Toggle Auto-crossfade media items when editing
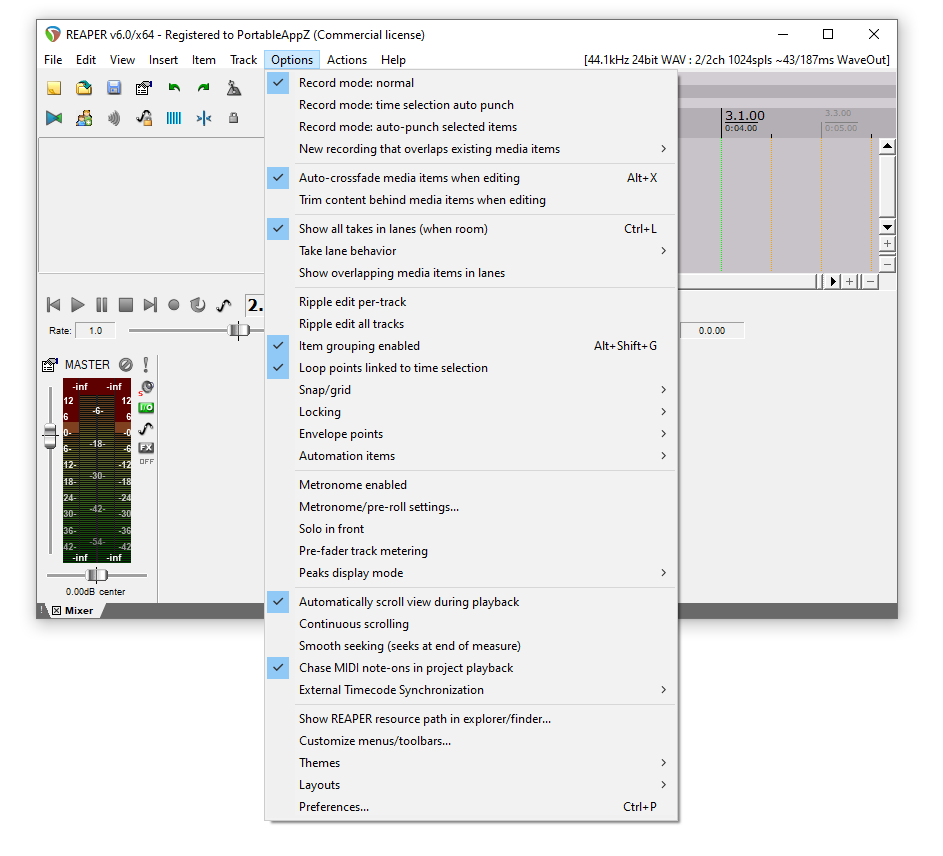 pos(471,178)
